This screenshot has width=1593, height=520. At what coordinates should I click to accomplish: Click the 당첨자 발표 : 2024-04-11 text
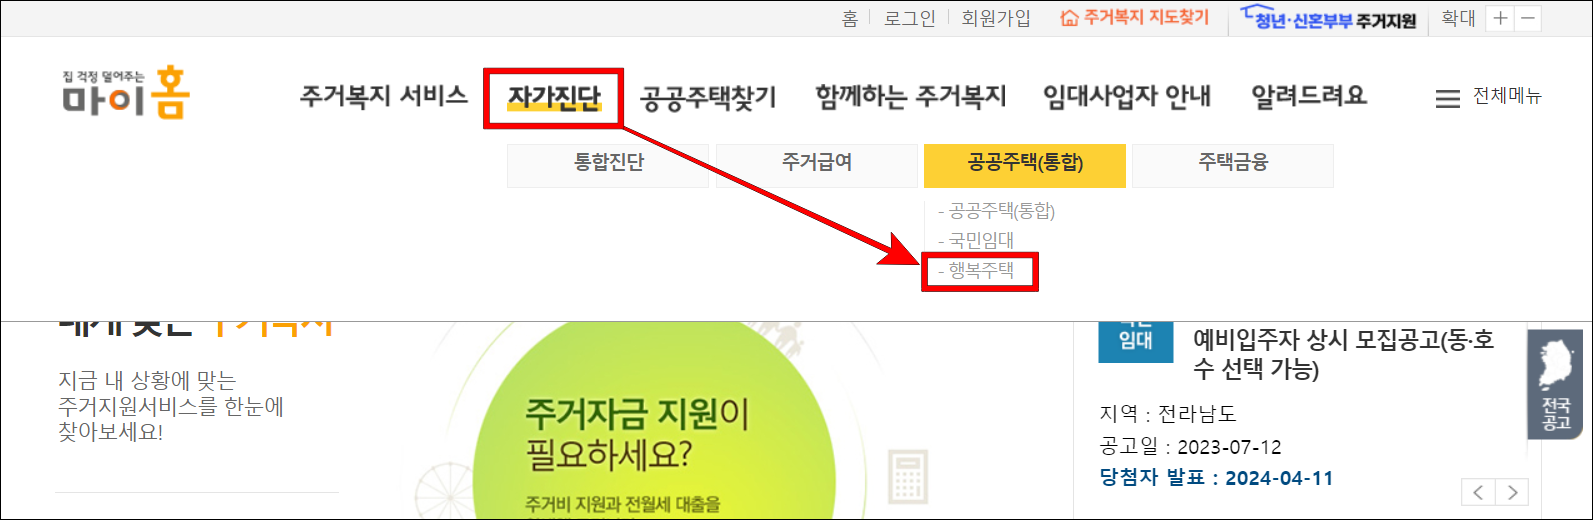pyautogui.click(x=1216, y=478)
